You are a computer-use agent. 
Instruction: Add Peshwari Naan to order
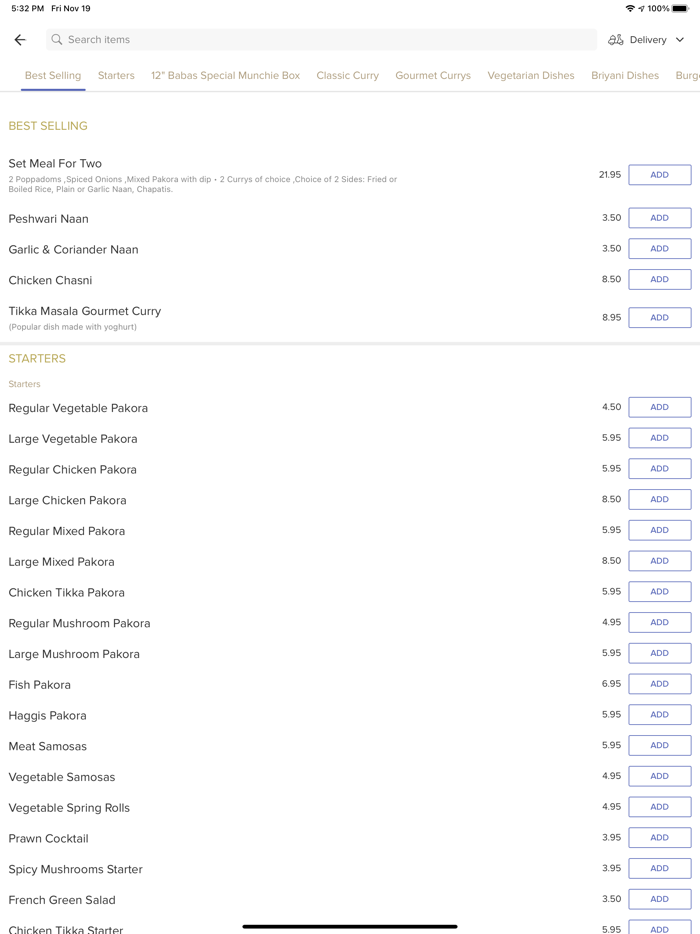click(659, 218)
